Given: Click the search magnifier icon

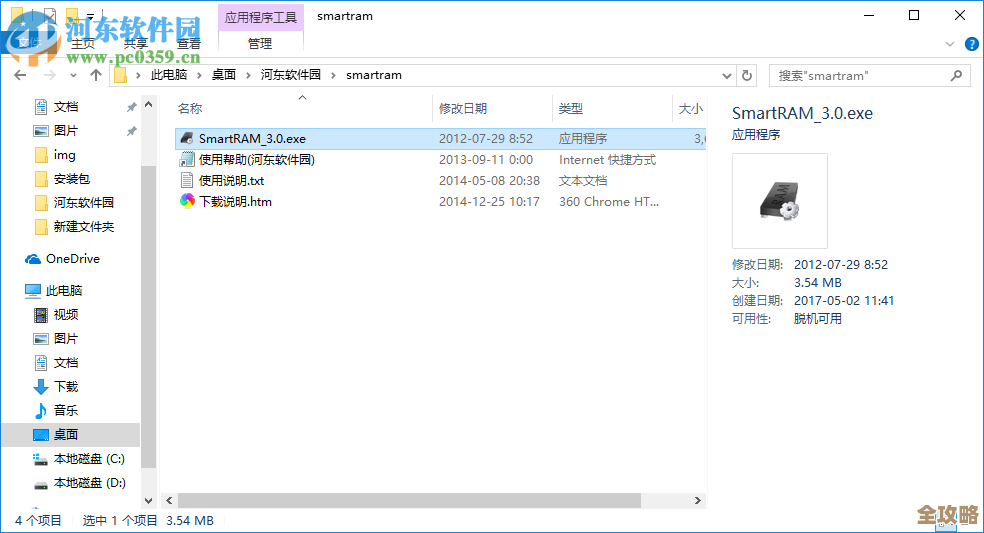Looking at the screenshot, I should pos(956,75).
